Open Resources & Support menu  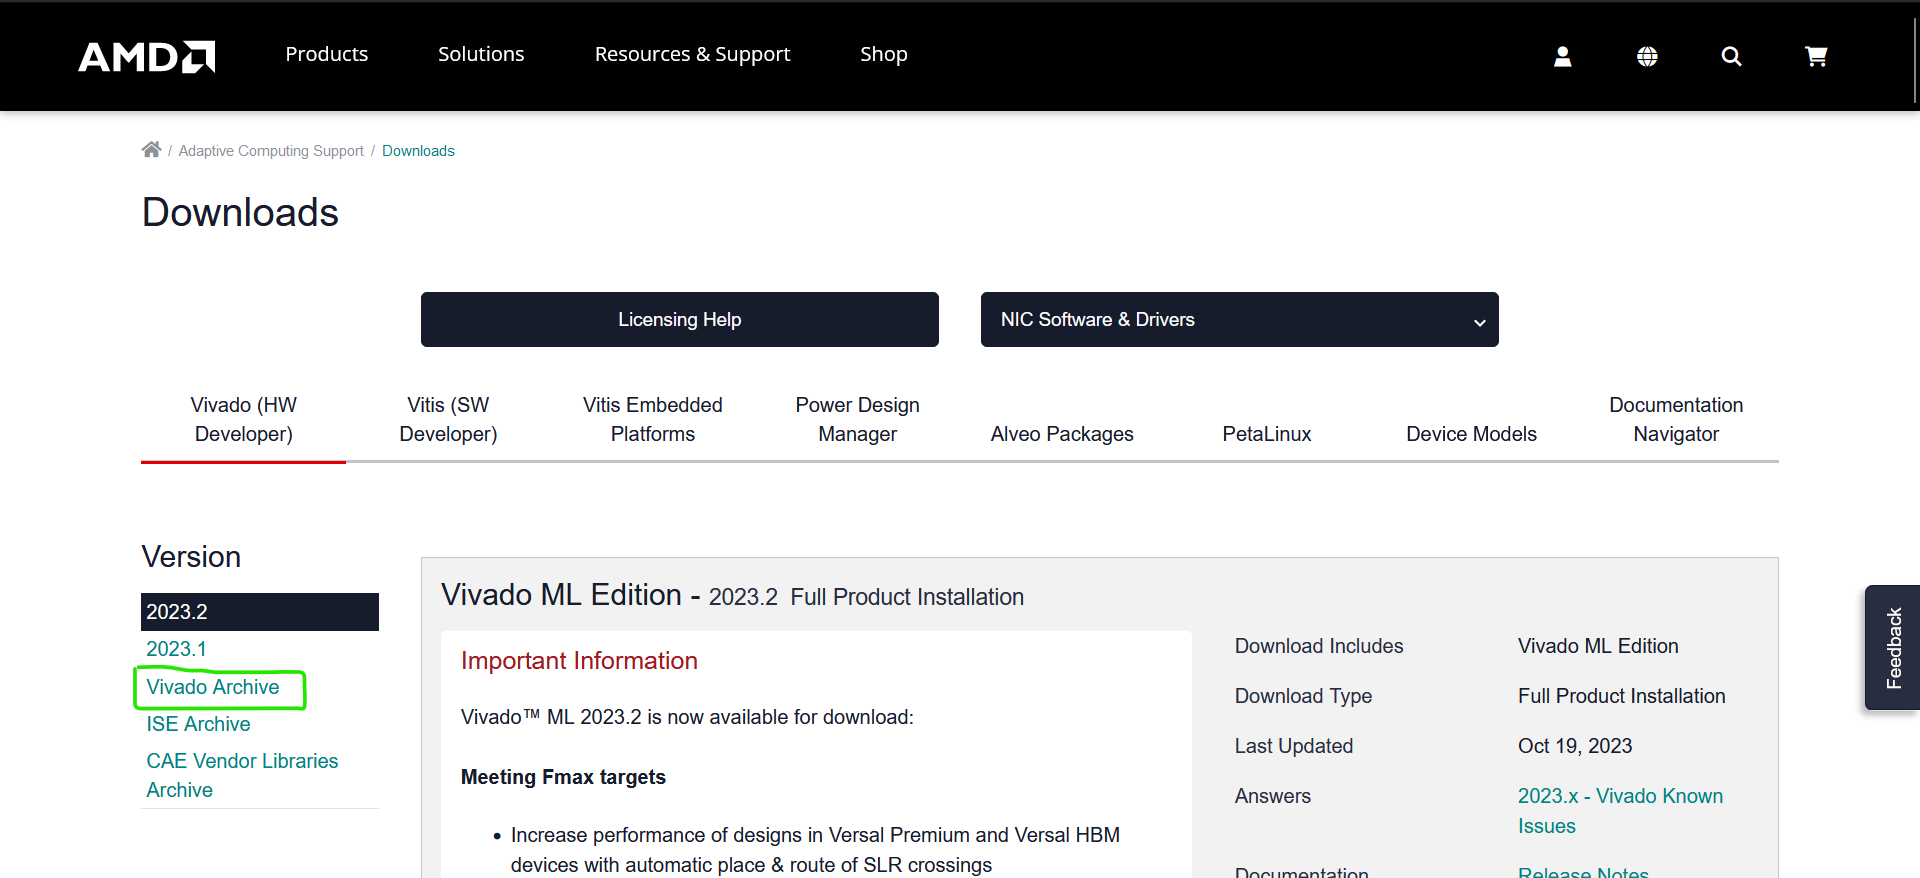[x=692, y=54]
